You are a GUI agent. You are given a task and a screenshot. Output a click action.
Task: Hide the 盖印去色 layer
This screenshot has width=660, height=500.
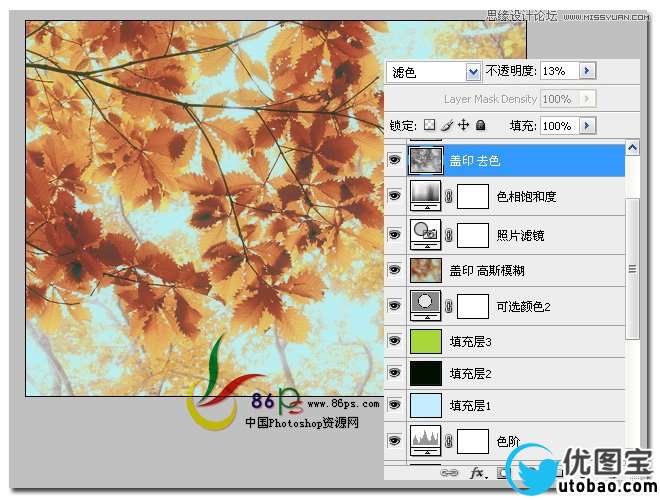(394, 160)
